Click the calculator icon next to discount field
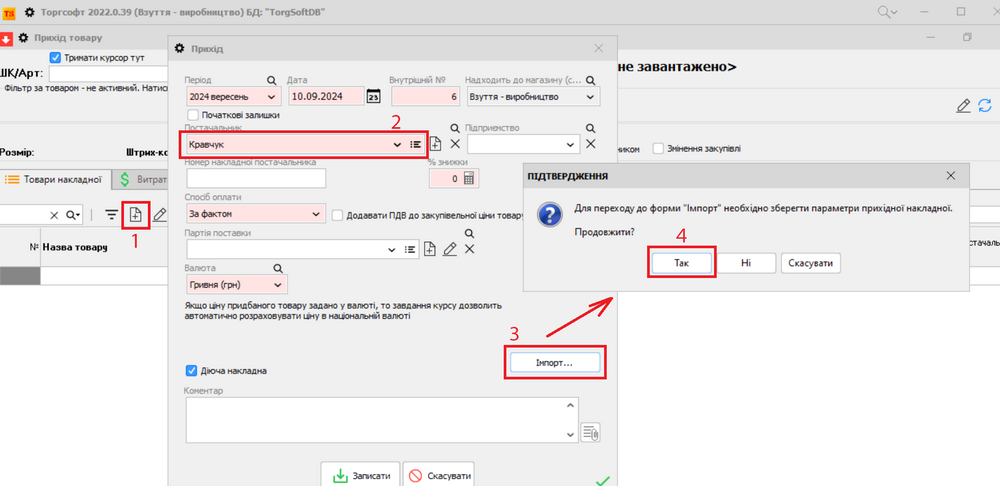 [468, 178]
